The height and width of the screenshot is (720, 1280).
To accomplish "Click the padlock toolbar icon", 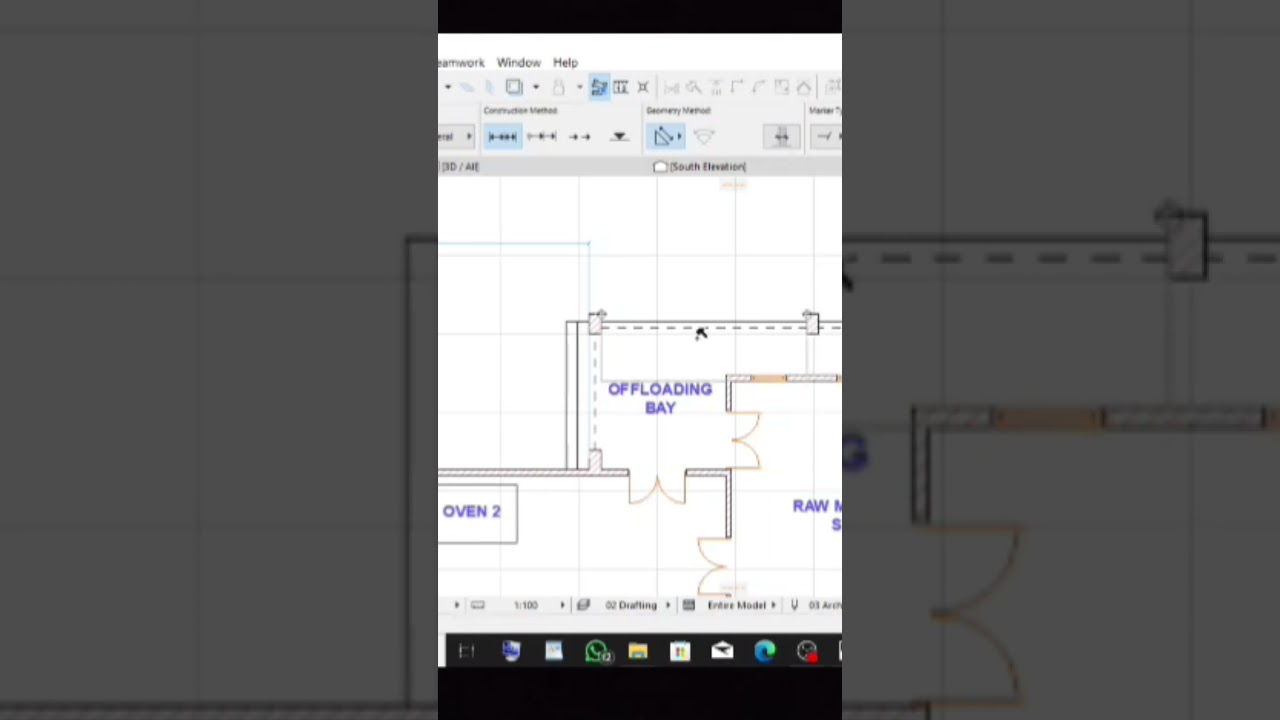I will pyautogui.click(x=559, y=87).
